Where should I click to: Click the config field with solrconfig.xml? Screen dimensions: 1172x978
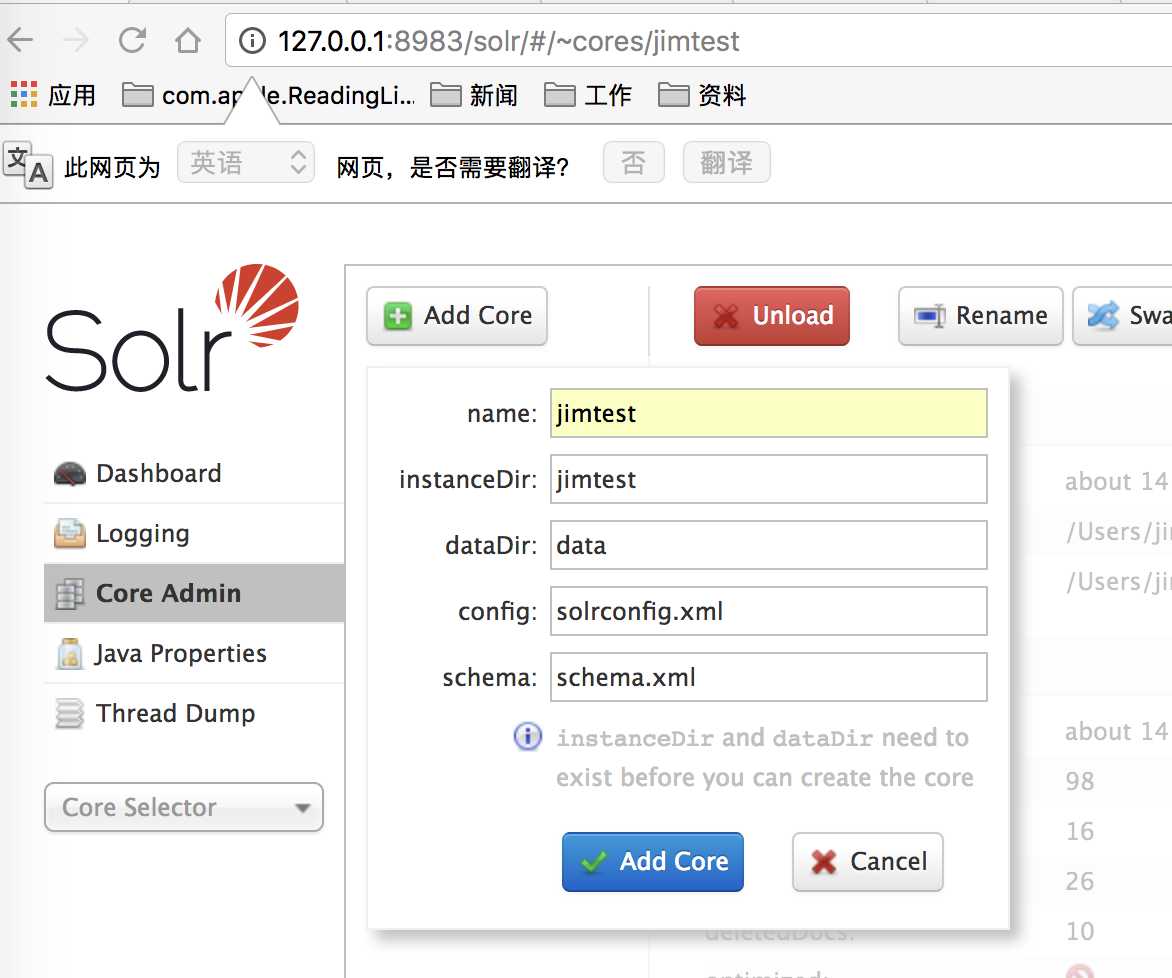click(x=769, y=611)
